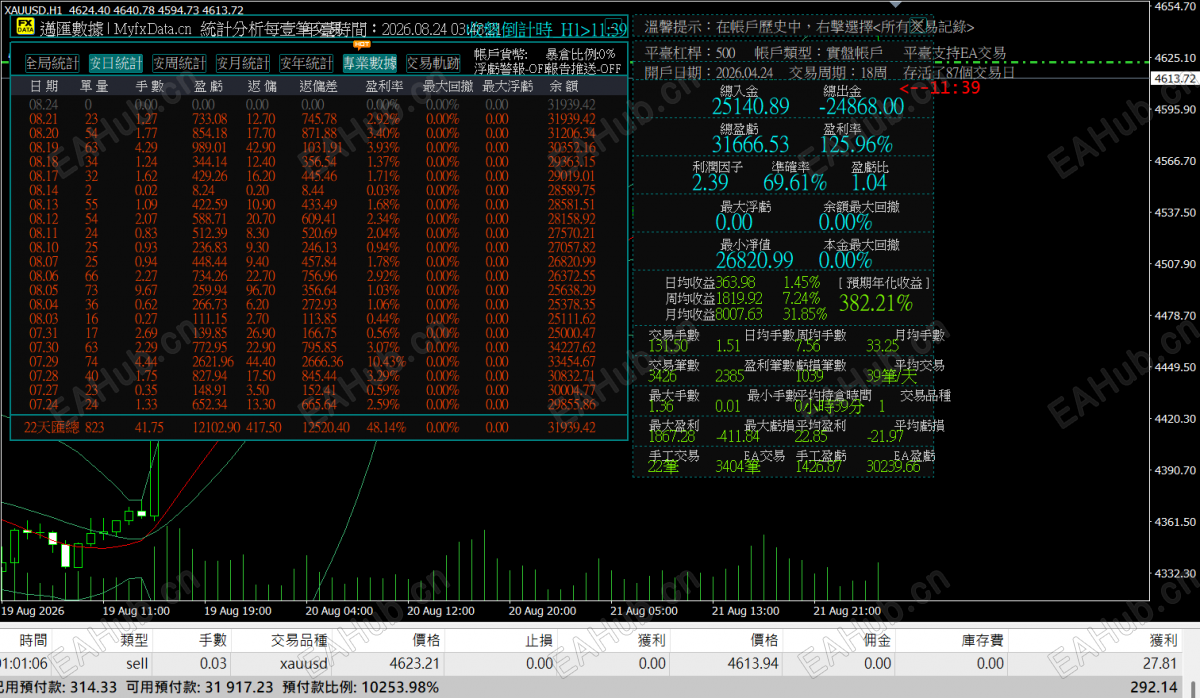Viewport: 1200px width, 698px height.
Task: Click the current price label 4613.72
Action: click(1175, 78)
